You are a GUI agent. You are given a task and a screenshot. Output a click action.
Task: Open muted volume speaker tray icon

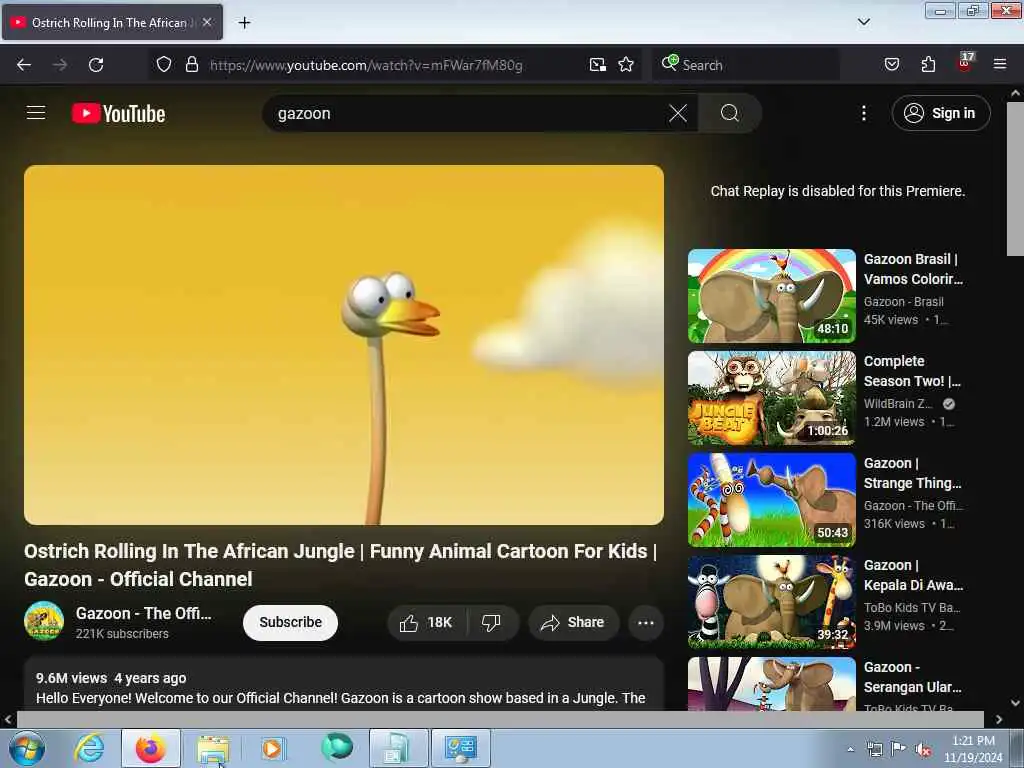click(923, 750)
